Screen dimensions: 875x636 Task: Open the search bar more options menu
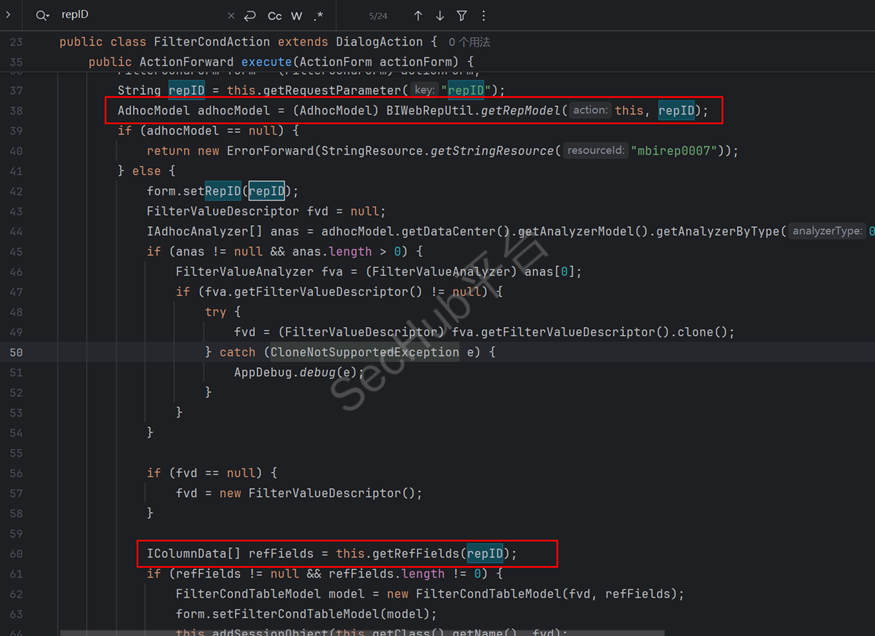(x=484, y=16)
